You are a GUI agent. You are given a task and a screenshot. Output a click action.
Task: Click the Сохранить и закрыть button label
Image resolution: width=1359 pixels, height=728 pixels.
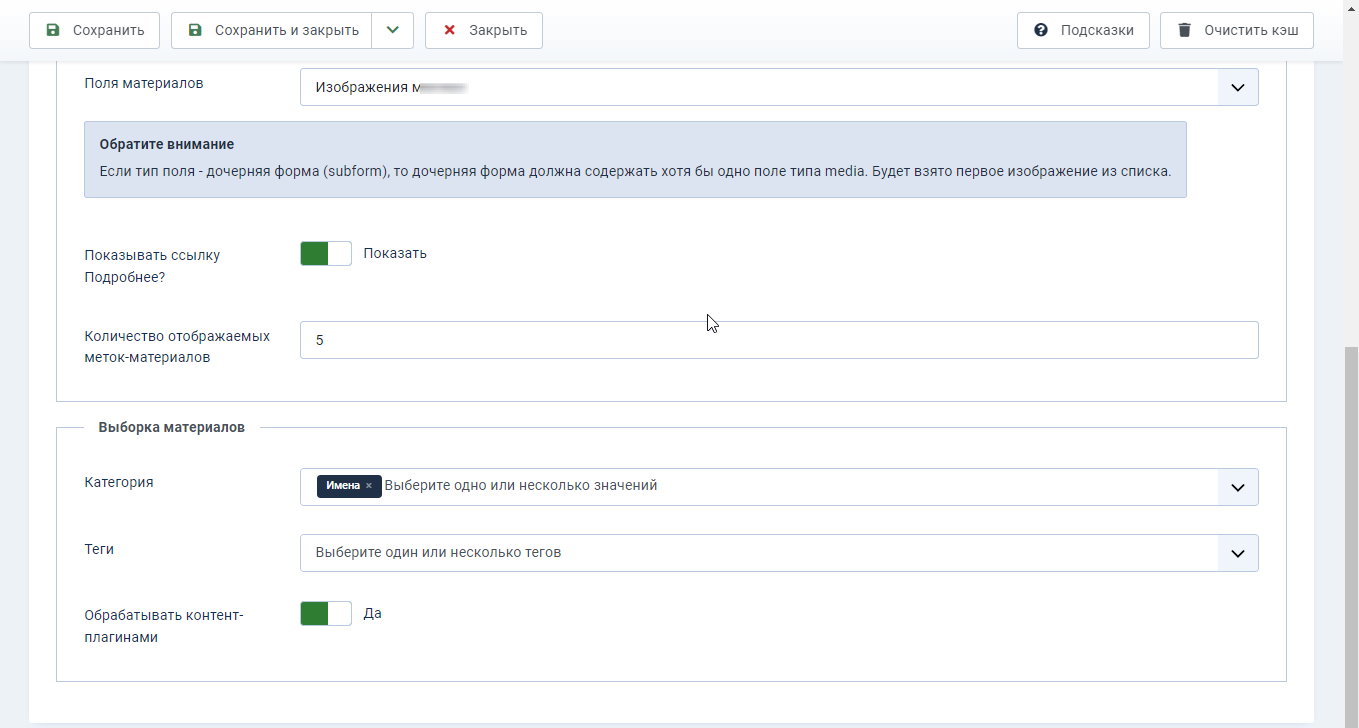pyautogui.click(x=286, y=30)
